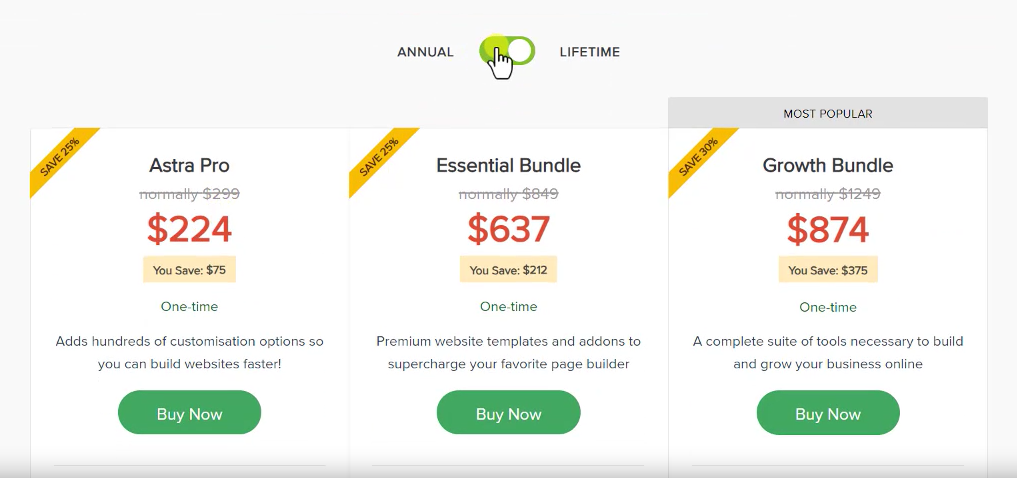1017x478 pixels.
Task: Toggle the Annual/Lifetime pricing switch
Action: coord(508,51)
